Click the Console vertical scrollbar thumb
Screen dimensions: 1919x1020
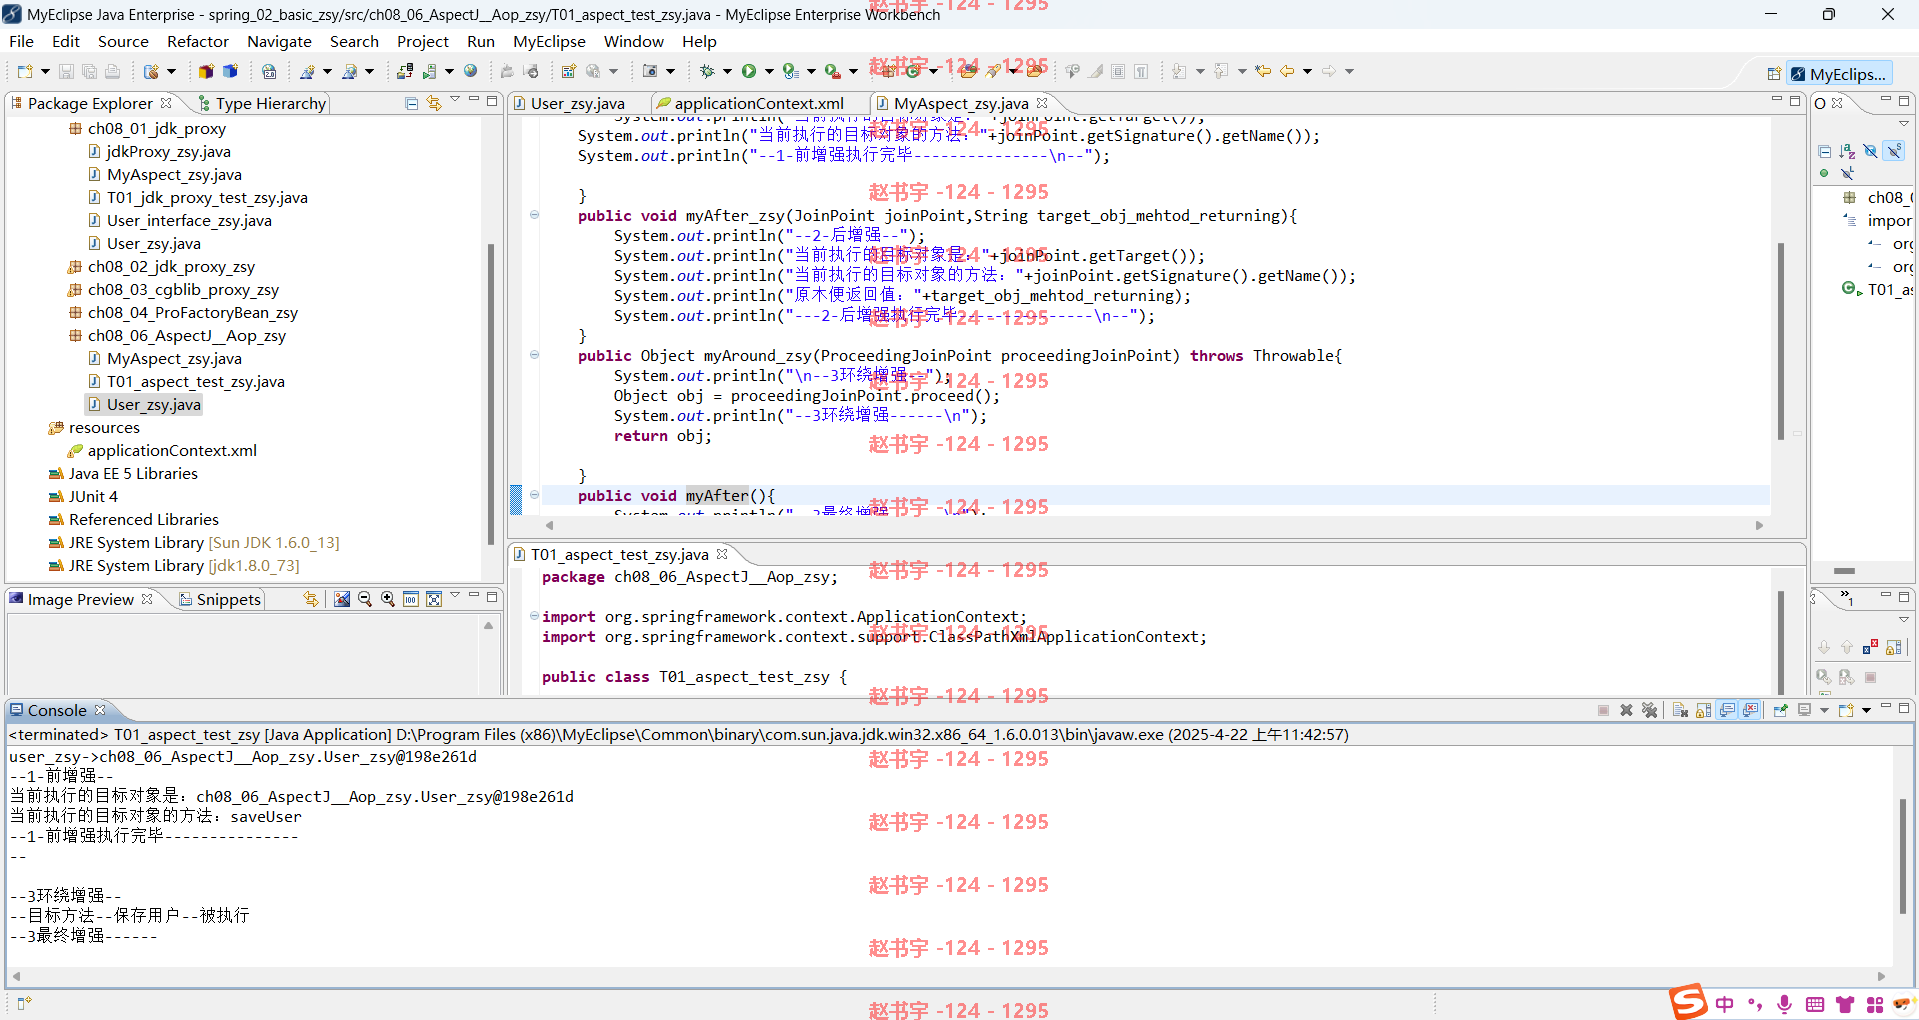1903,856
